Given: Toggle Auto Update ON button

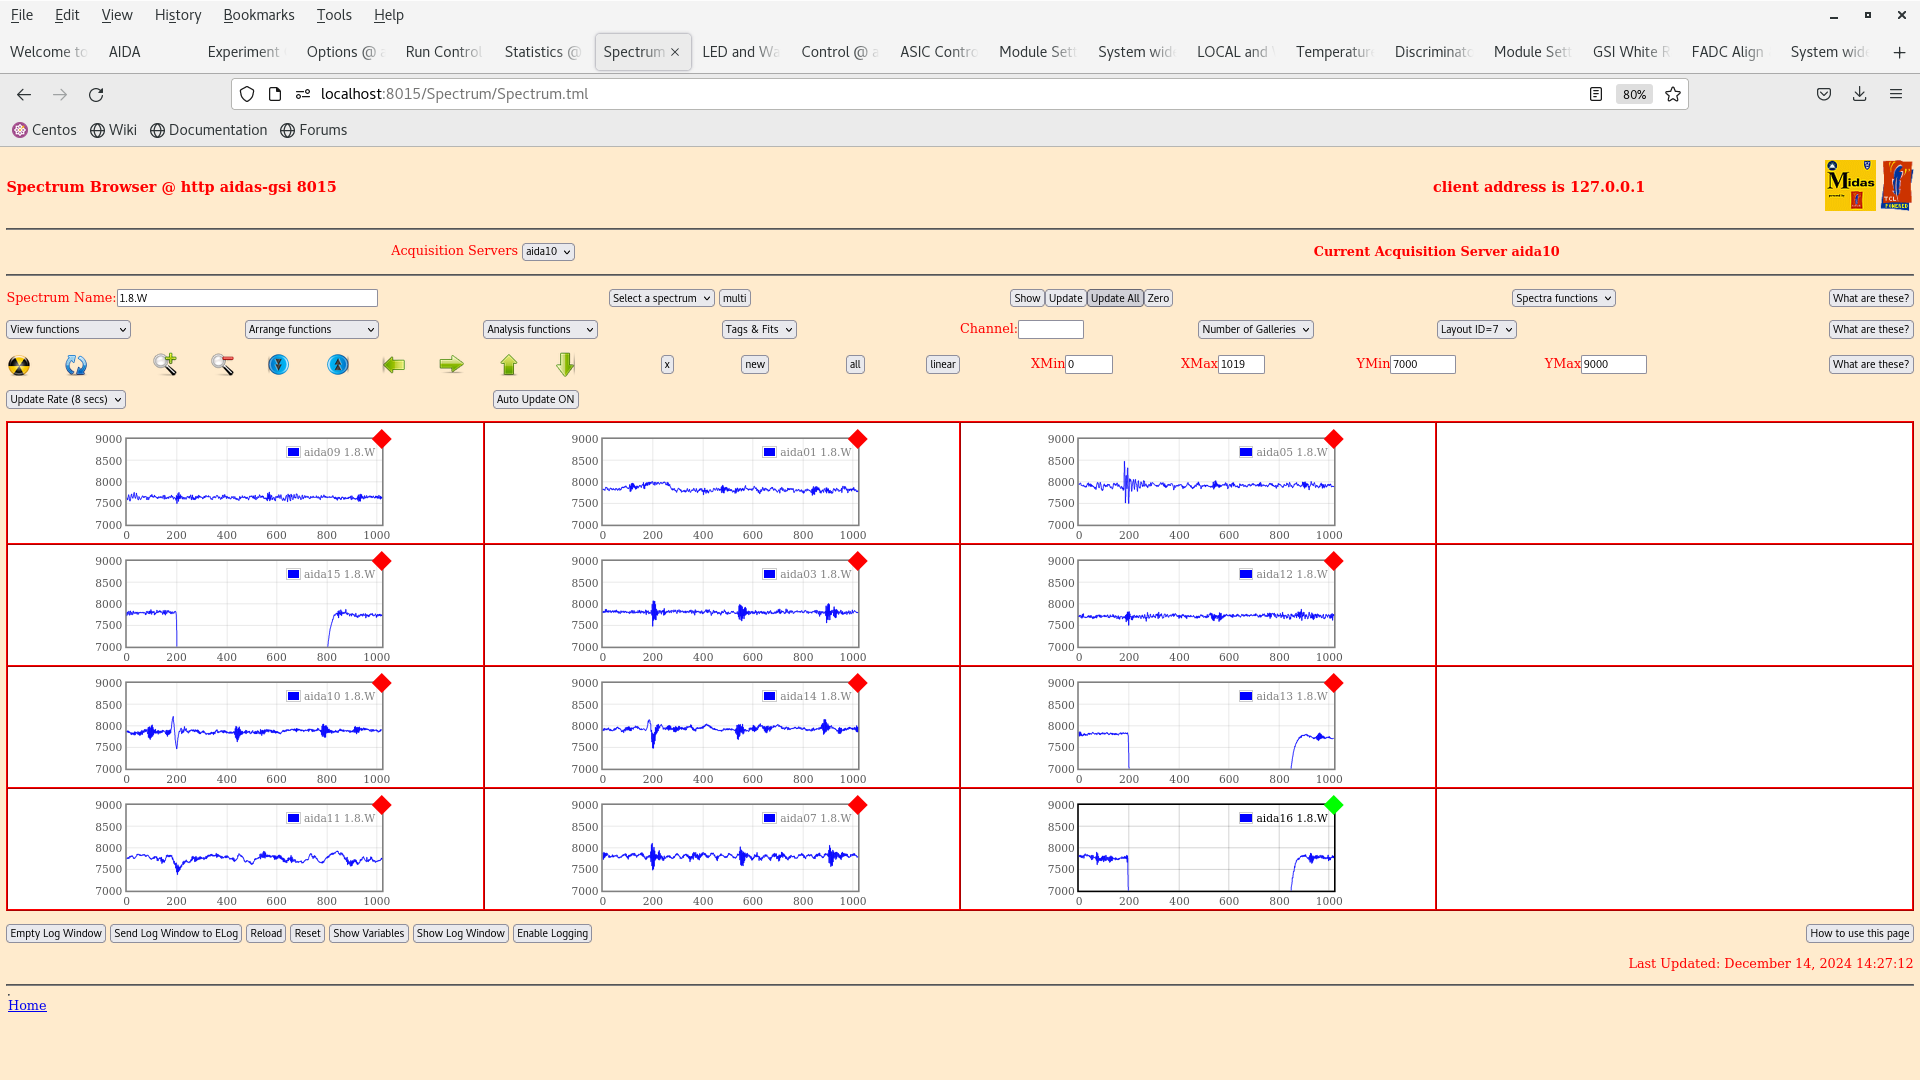Looking at the screenshot, I should pyautogui.click(x=535, y=398).
